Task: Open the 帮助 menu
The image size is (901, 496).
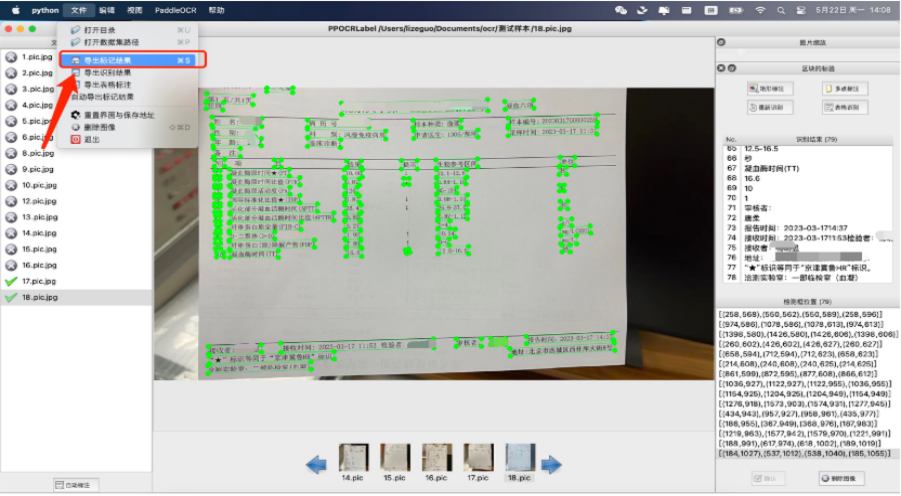Action: tap(217, 10)
